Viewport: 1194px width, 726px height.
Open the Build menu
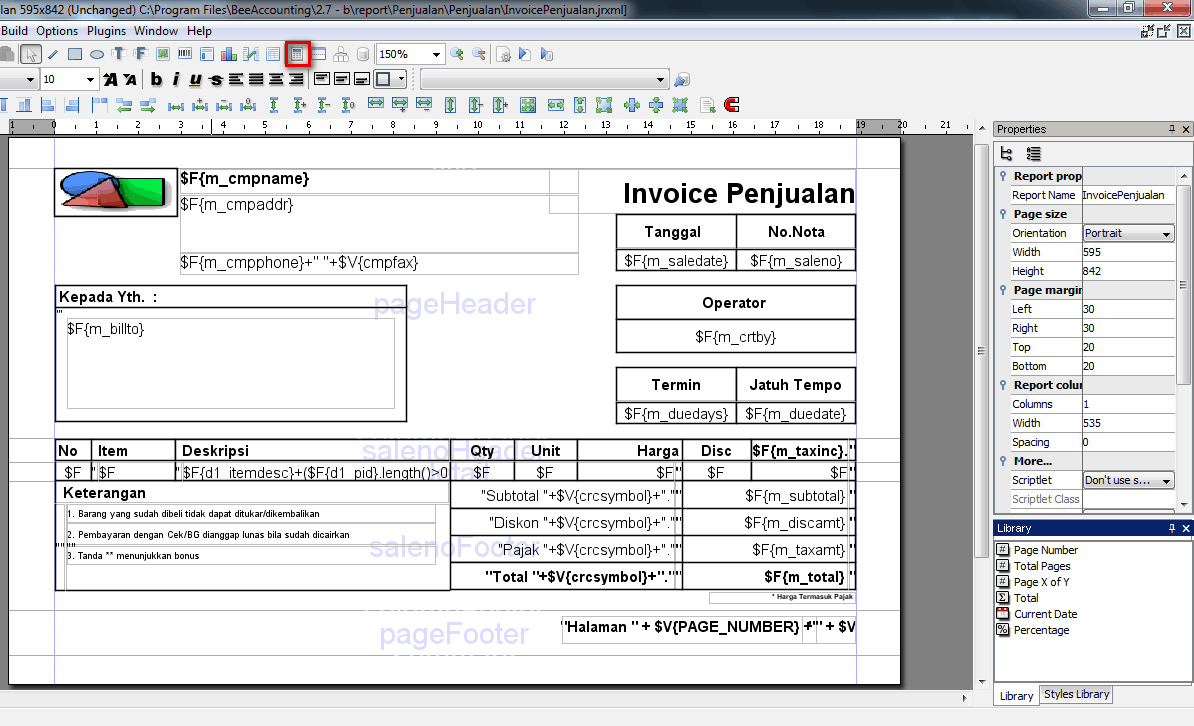click(15, 31)
